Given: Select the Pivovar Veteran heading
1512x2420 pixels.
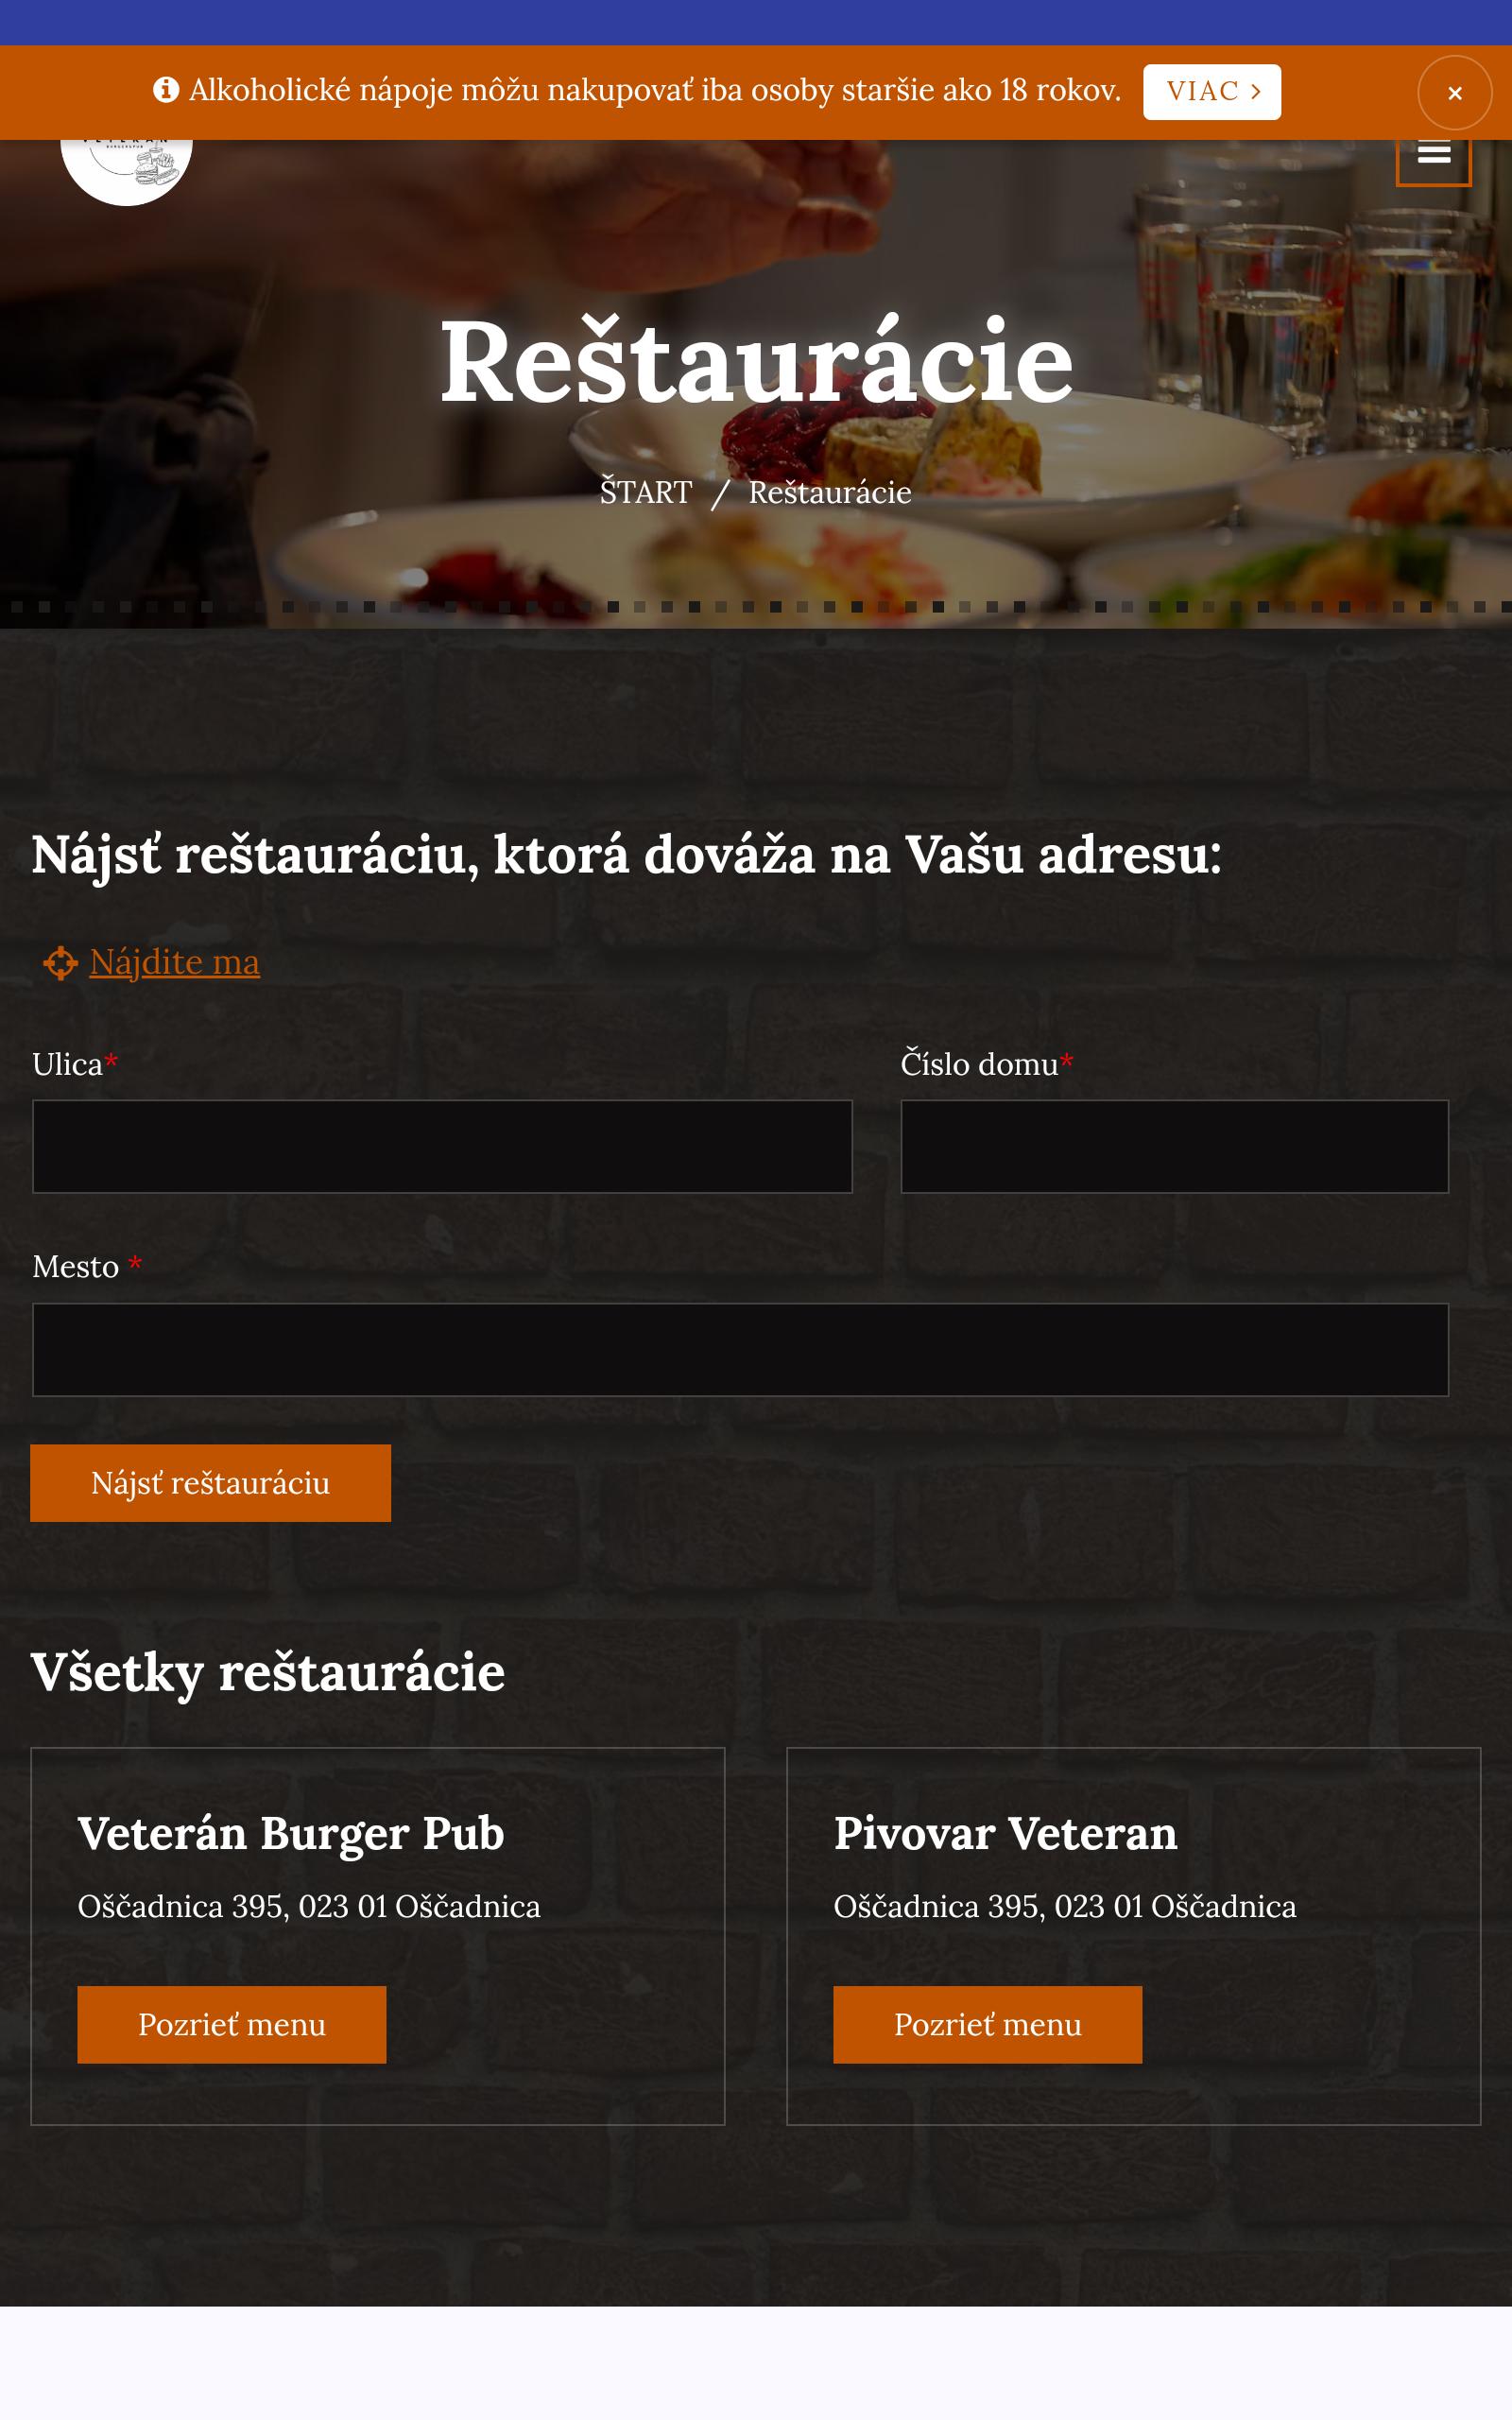Looking at the screenshot, I should [x=1006, y=1834].
